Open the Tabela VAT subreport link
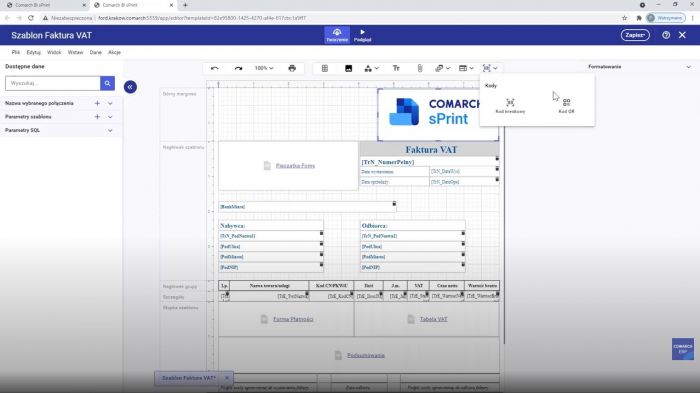Screen dimensions: 700x393 point(433,319)
